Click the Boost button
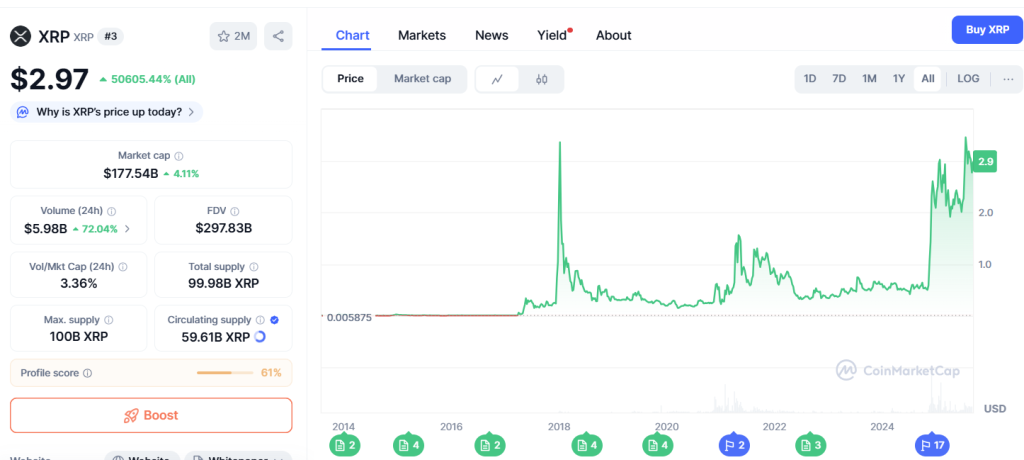This screenshot has height=460, width=1024. (x=151, y=415)
